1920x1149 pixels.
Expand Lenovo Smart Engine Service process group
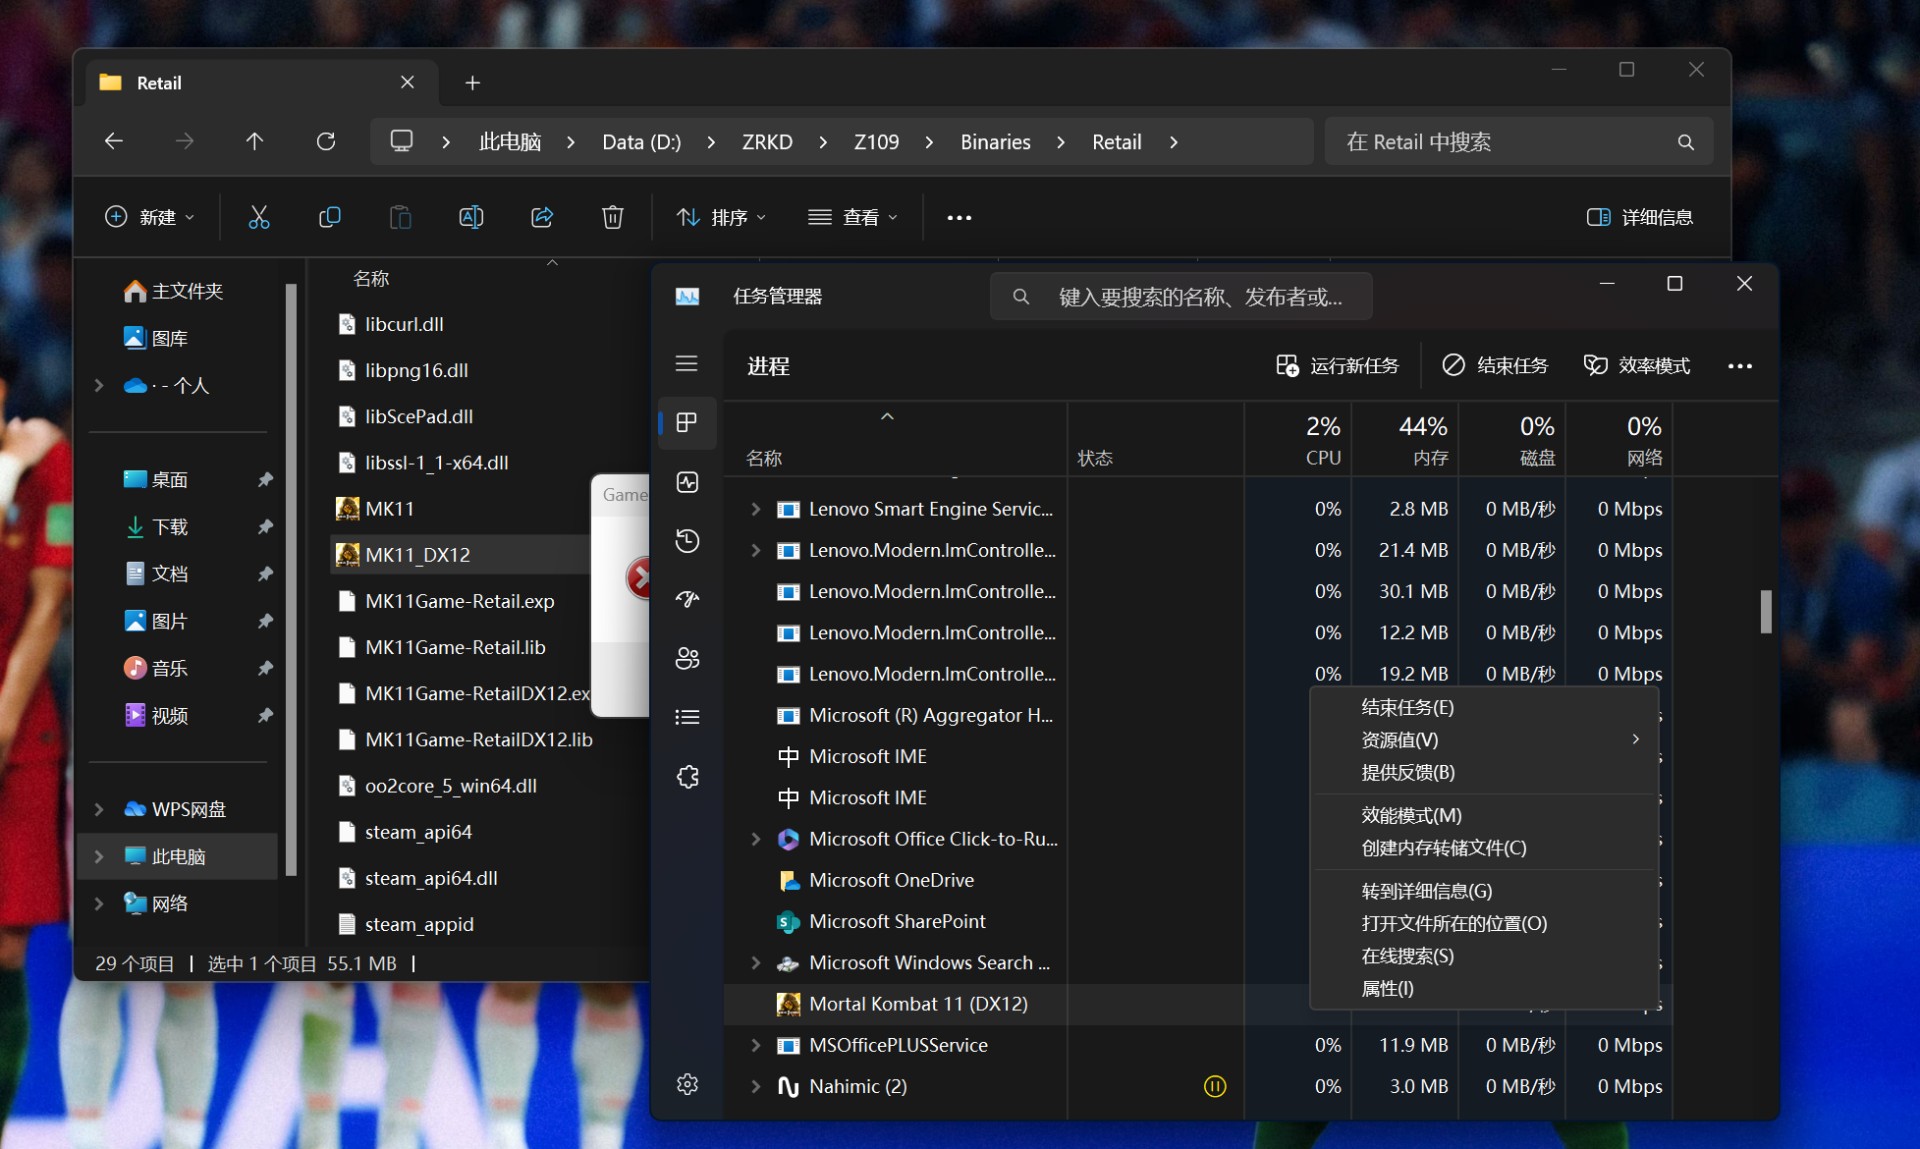coord(756,509)
